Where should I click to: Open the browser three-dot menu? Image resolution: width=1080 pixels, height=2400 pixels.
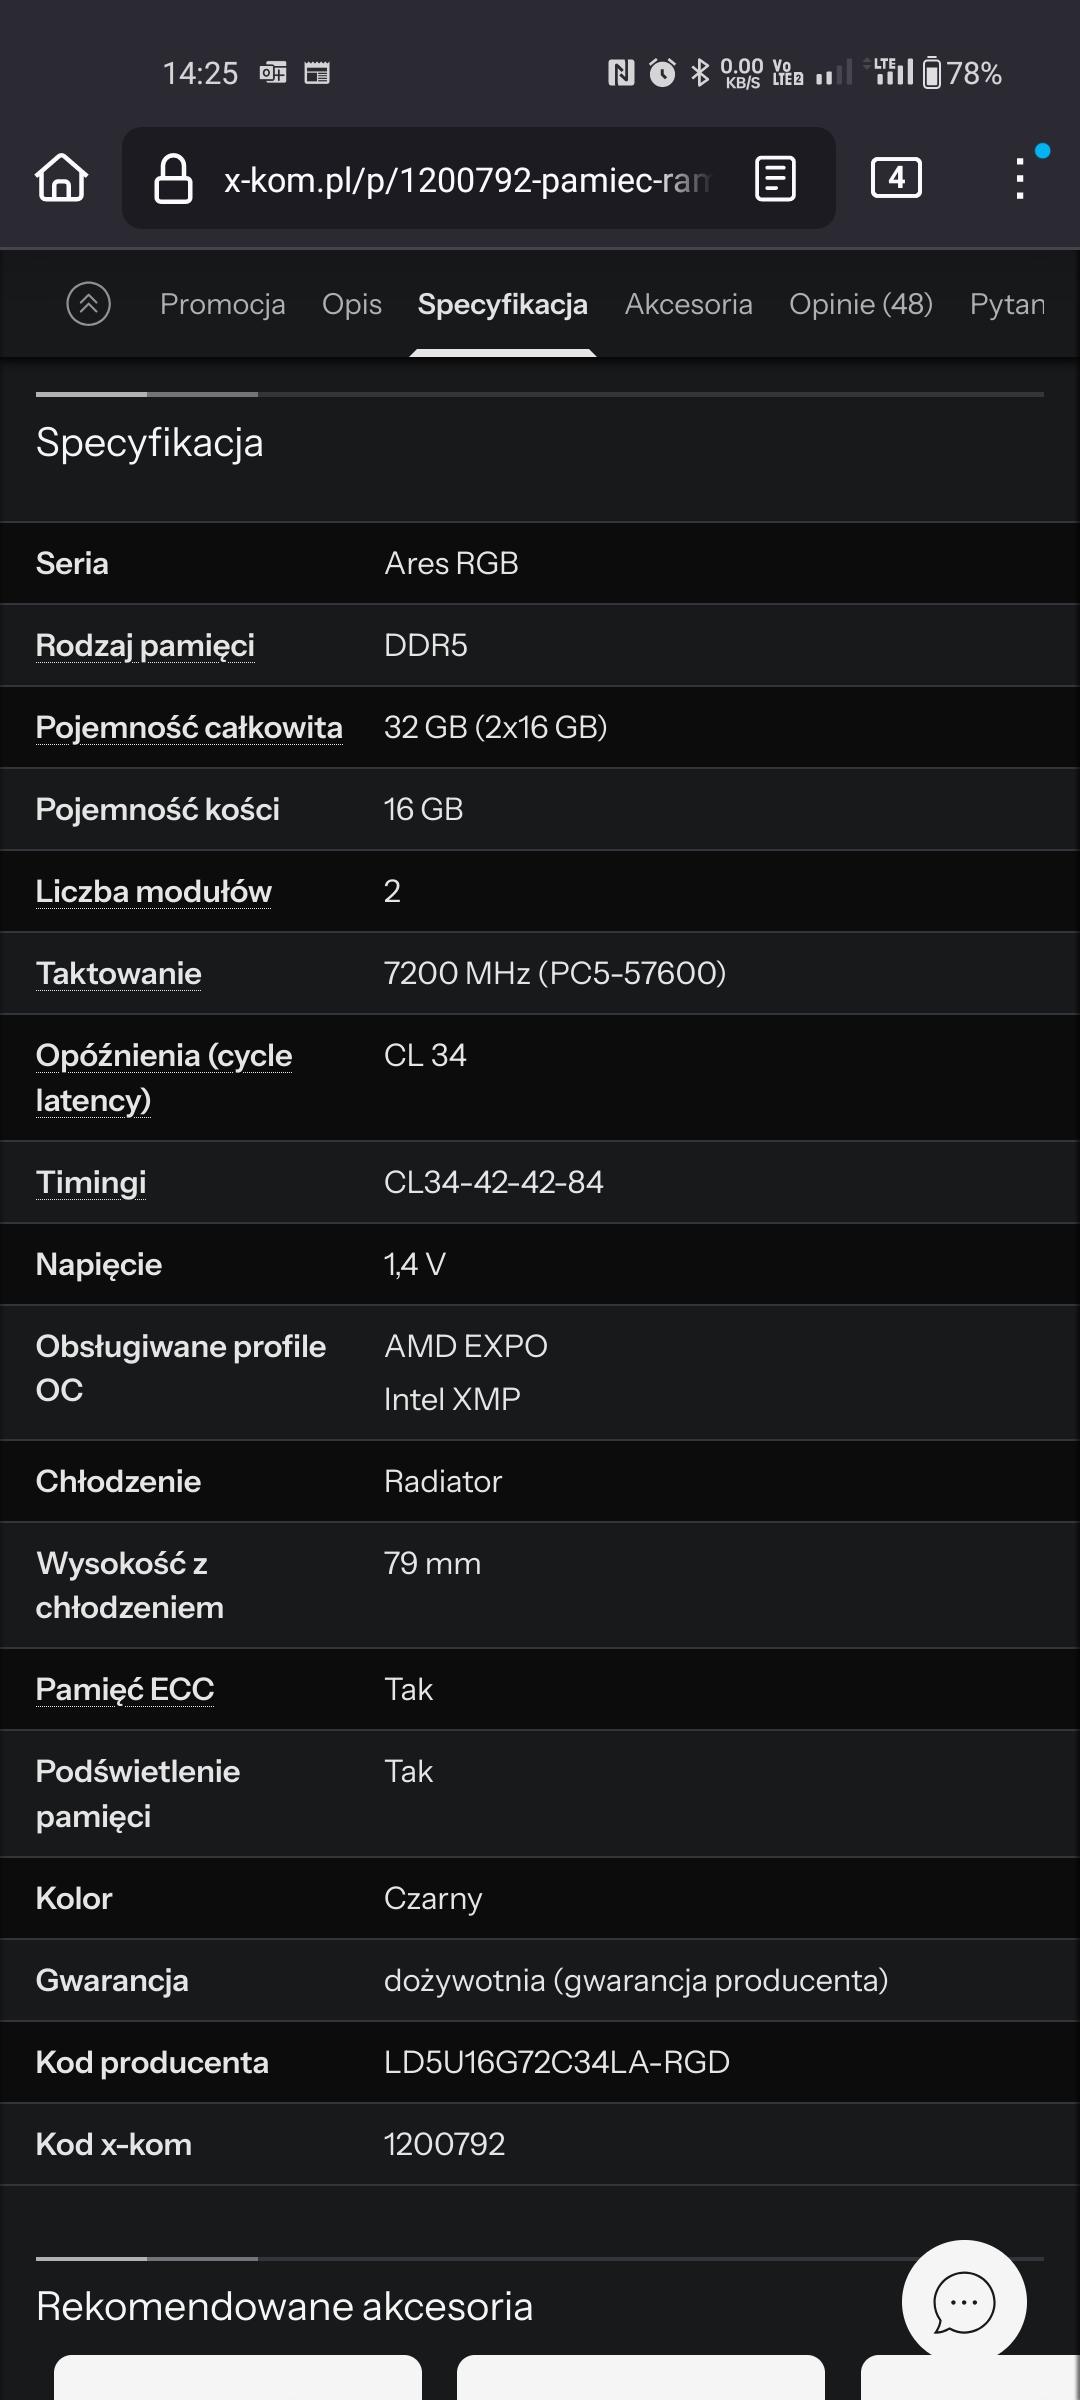click(x=1019, y=179)
